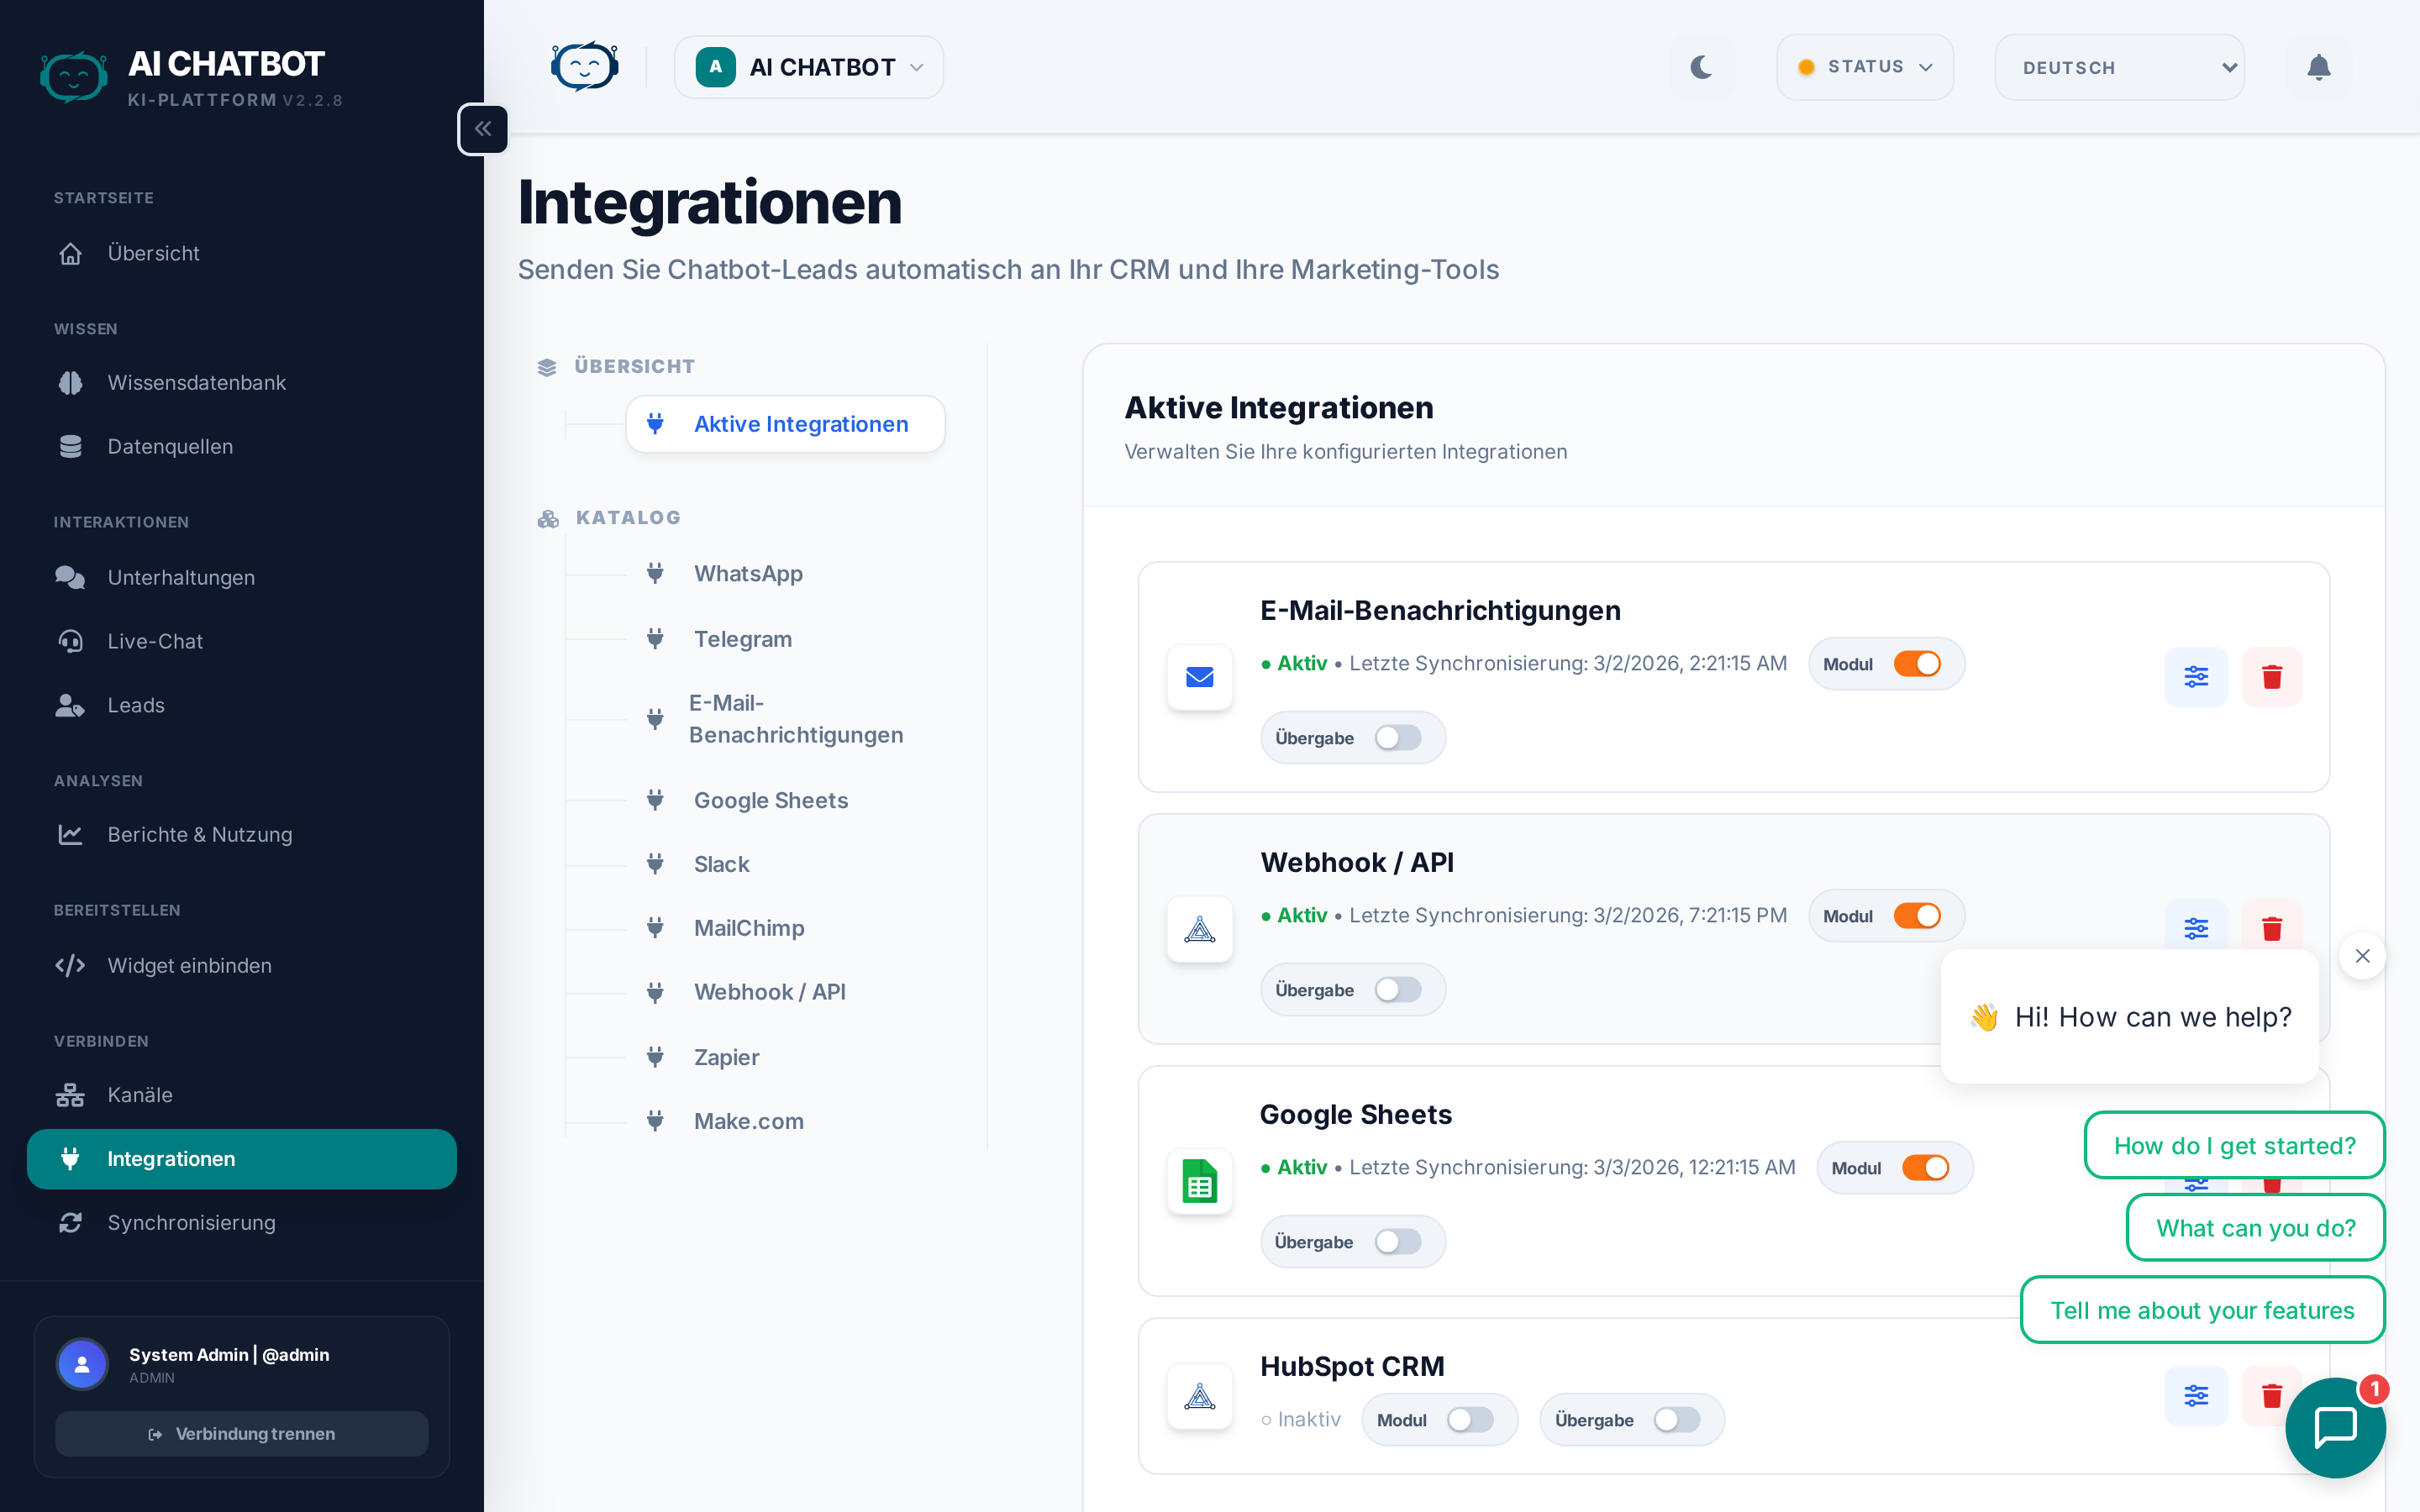Collapse the sidebar with double-chevron button
This screenshot has height=1512, width=2420.
483,129
